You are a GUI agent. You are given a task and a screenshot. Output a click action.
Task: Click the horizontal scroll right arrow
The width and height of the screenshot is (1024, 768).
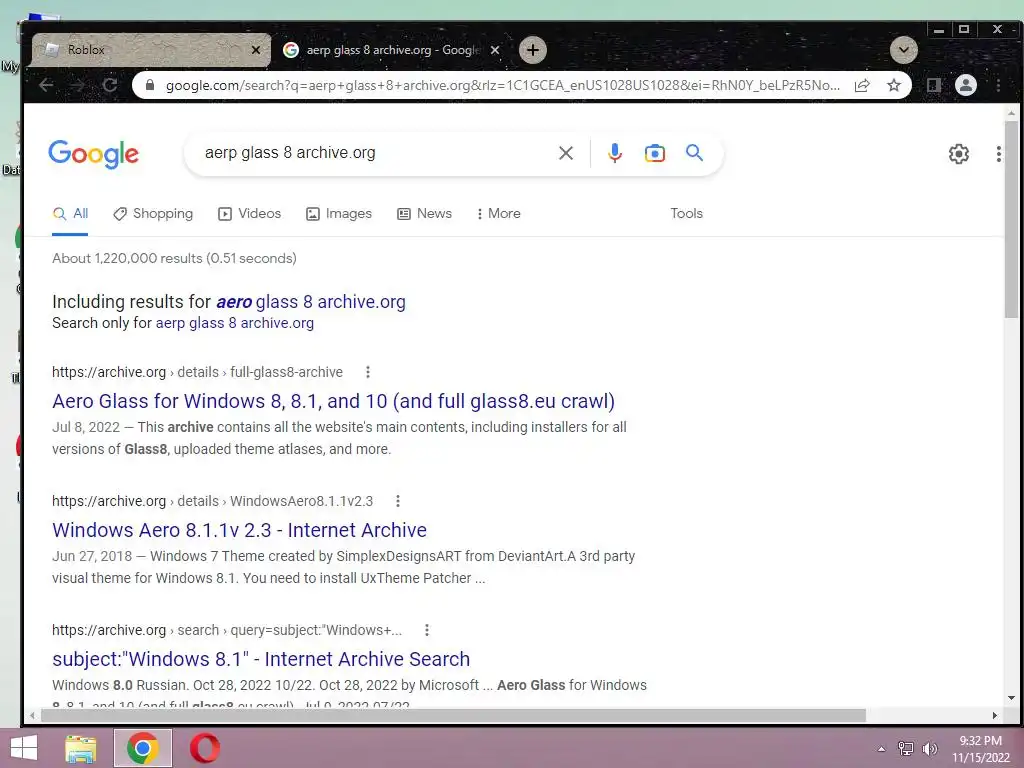click(x=995, y=715)
